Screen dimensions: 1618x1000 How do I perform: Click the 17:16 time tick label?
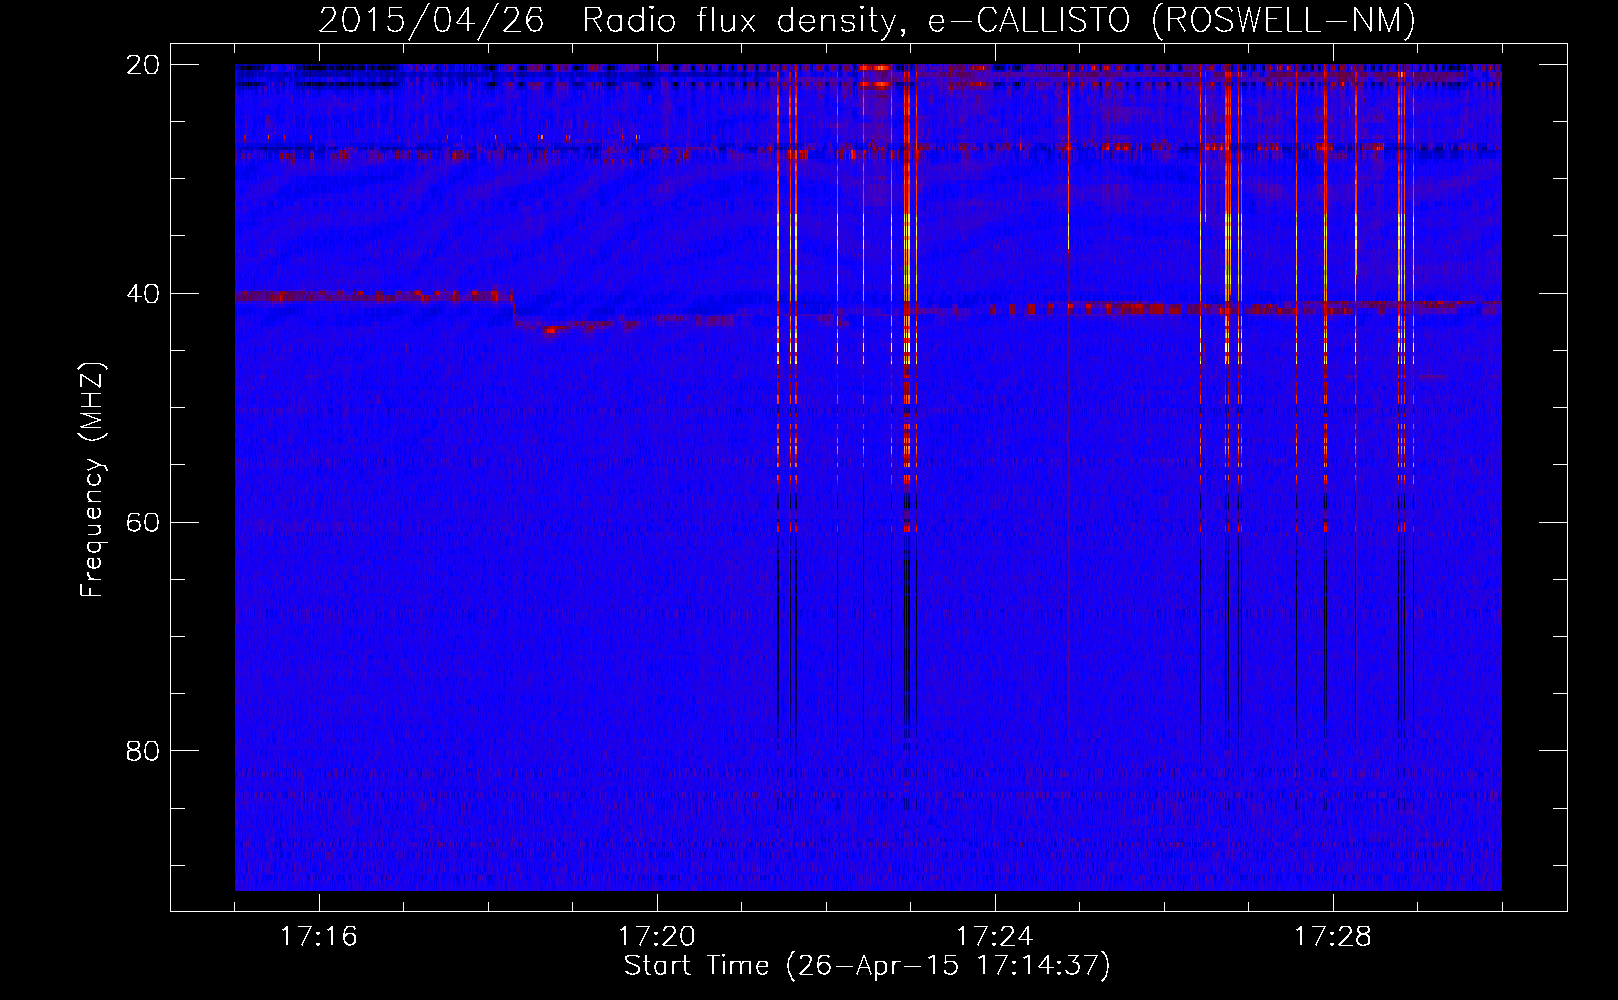point(319,937)
